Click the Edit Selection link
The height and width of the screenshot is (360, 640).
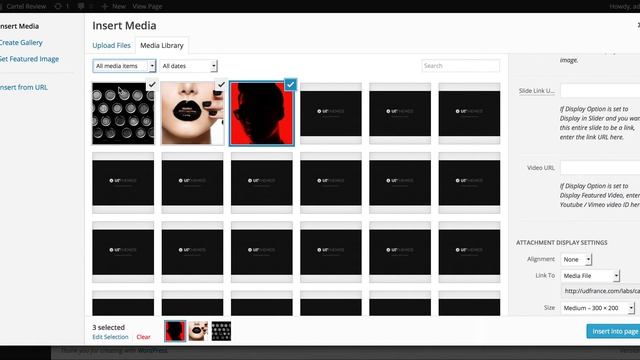pos(110,337)
